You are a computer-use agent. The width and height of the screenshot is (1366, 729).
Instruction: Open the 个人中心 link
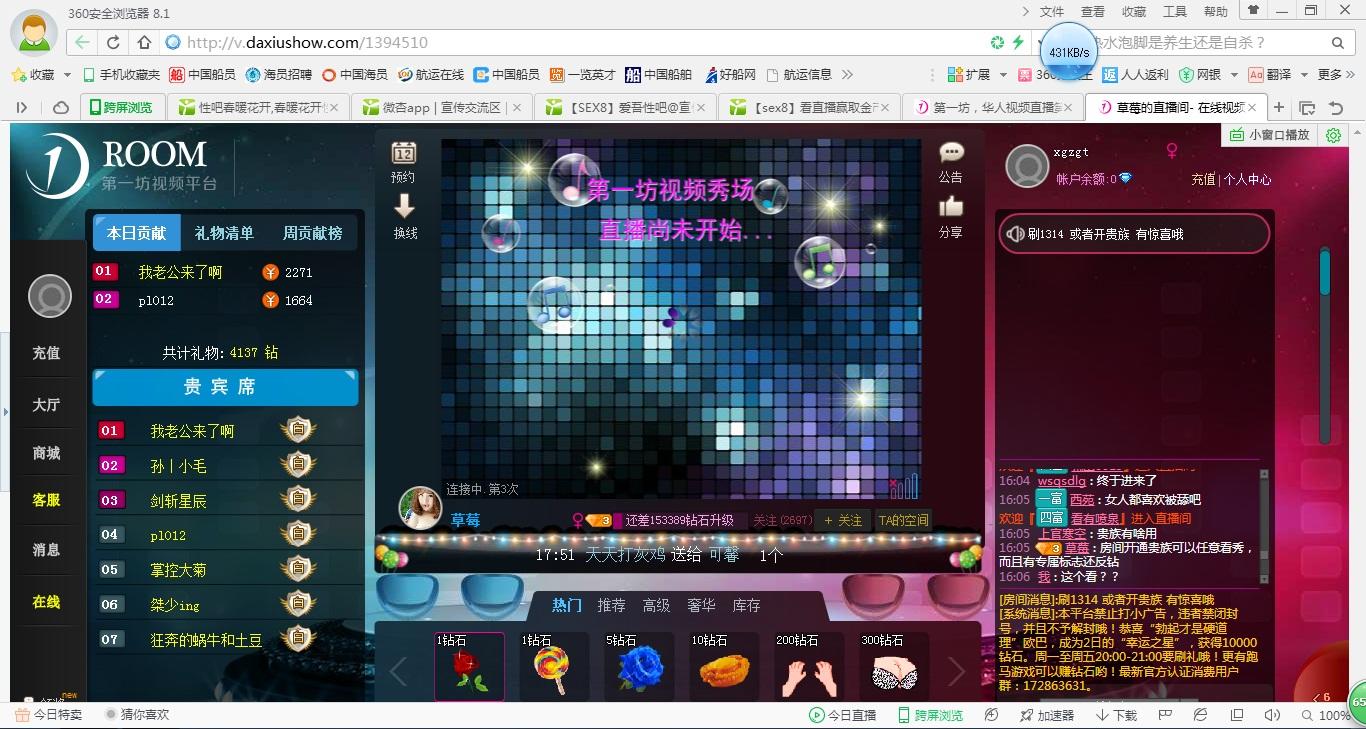1247,179
